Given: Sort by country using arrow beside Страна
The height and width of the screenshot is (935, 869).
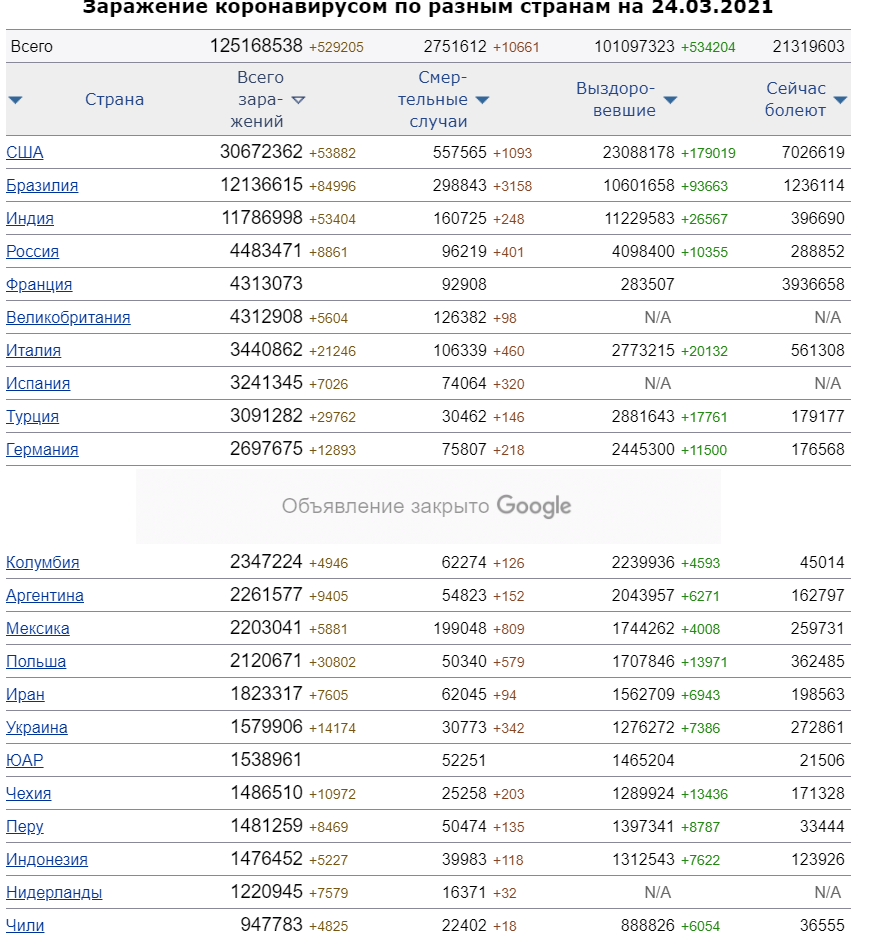Looking at the screenshot, I should pyautogui.click(x=16, y=100).
